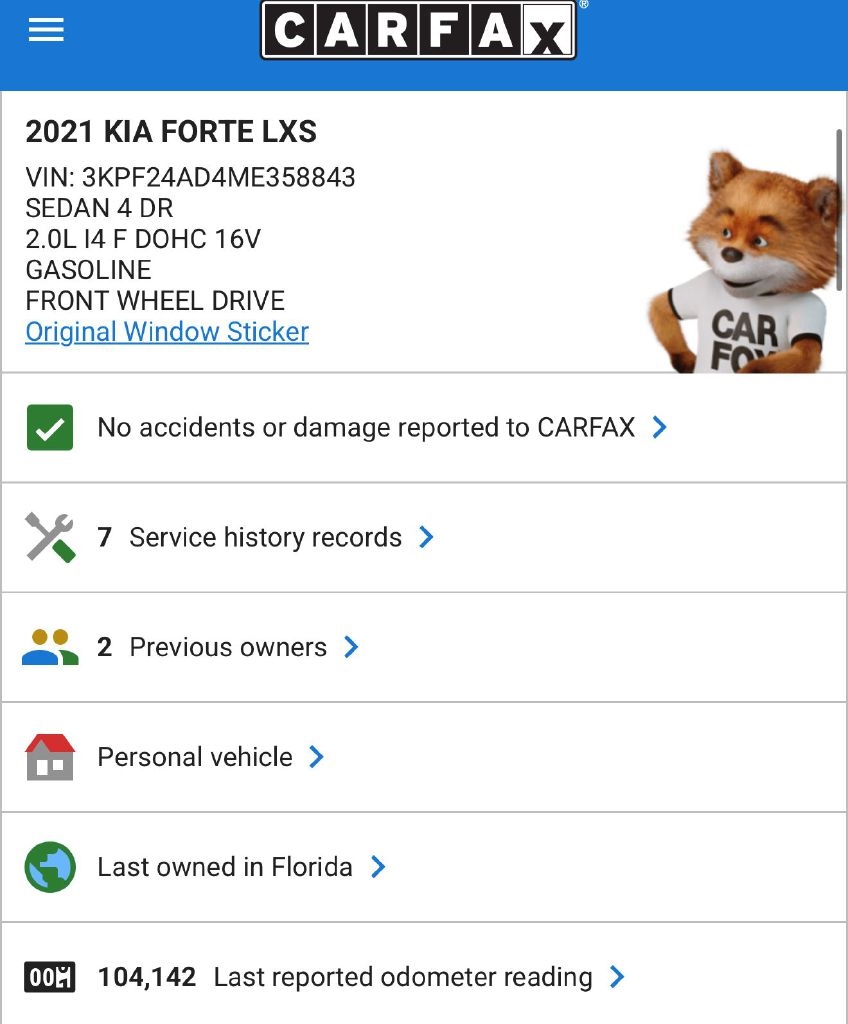Expand the last reported odometer chevron
The height and width of the screenshot is (1024, 848).
tap(617, 977)
